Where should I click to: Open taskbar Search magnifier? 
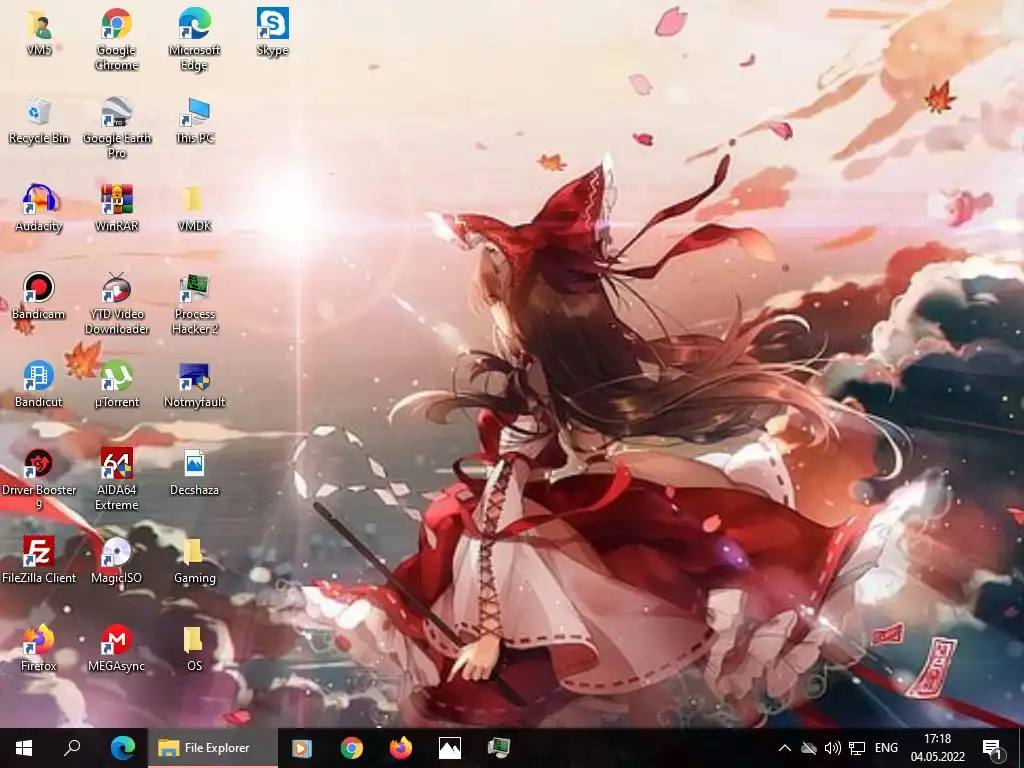point(72,748)
